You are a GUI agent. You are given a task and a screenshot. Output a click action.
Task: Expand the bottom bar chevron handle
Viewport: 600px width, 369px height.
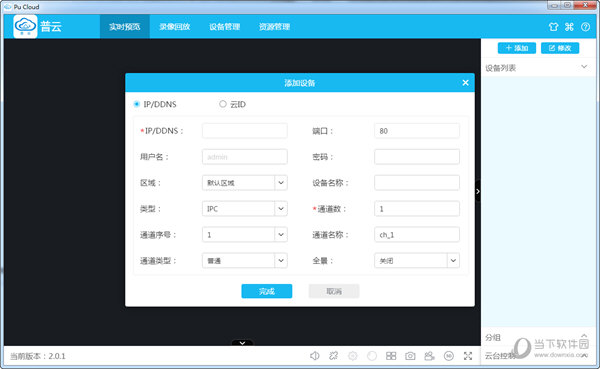point(242,343)
